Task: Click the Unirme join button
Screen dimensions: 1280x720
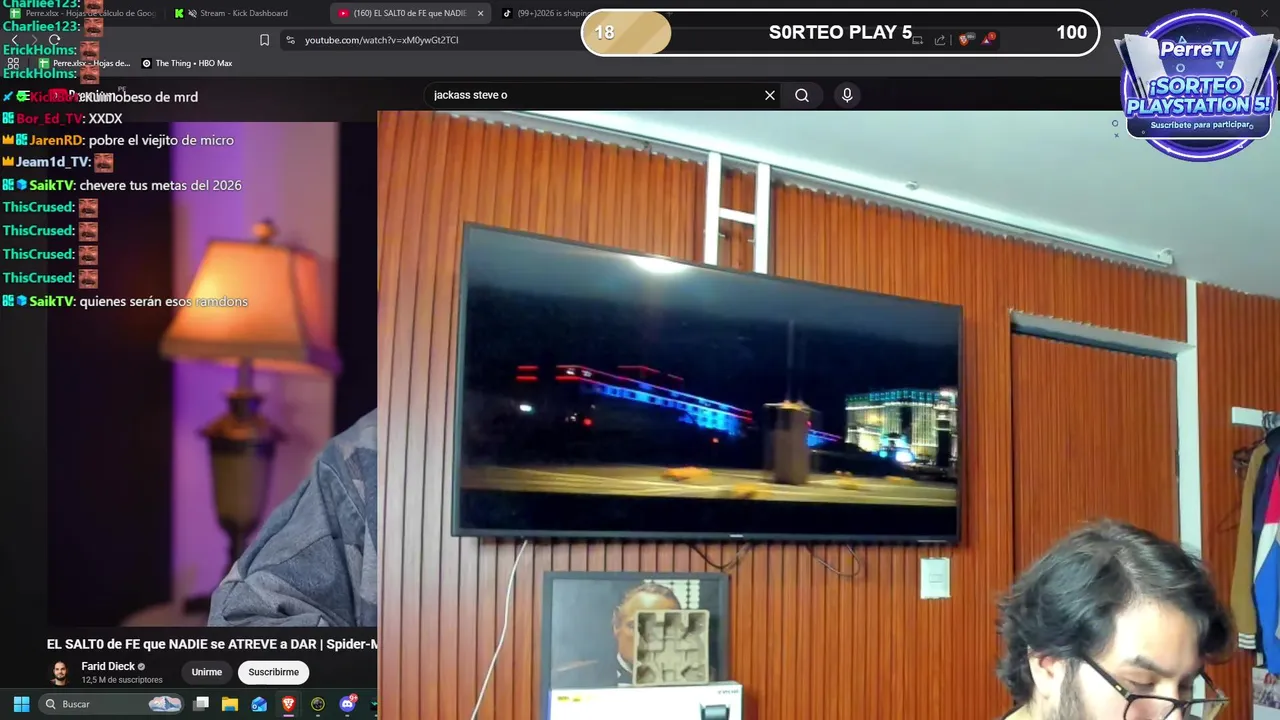Action: coord(207,672)
